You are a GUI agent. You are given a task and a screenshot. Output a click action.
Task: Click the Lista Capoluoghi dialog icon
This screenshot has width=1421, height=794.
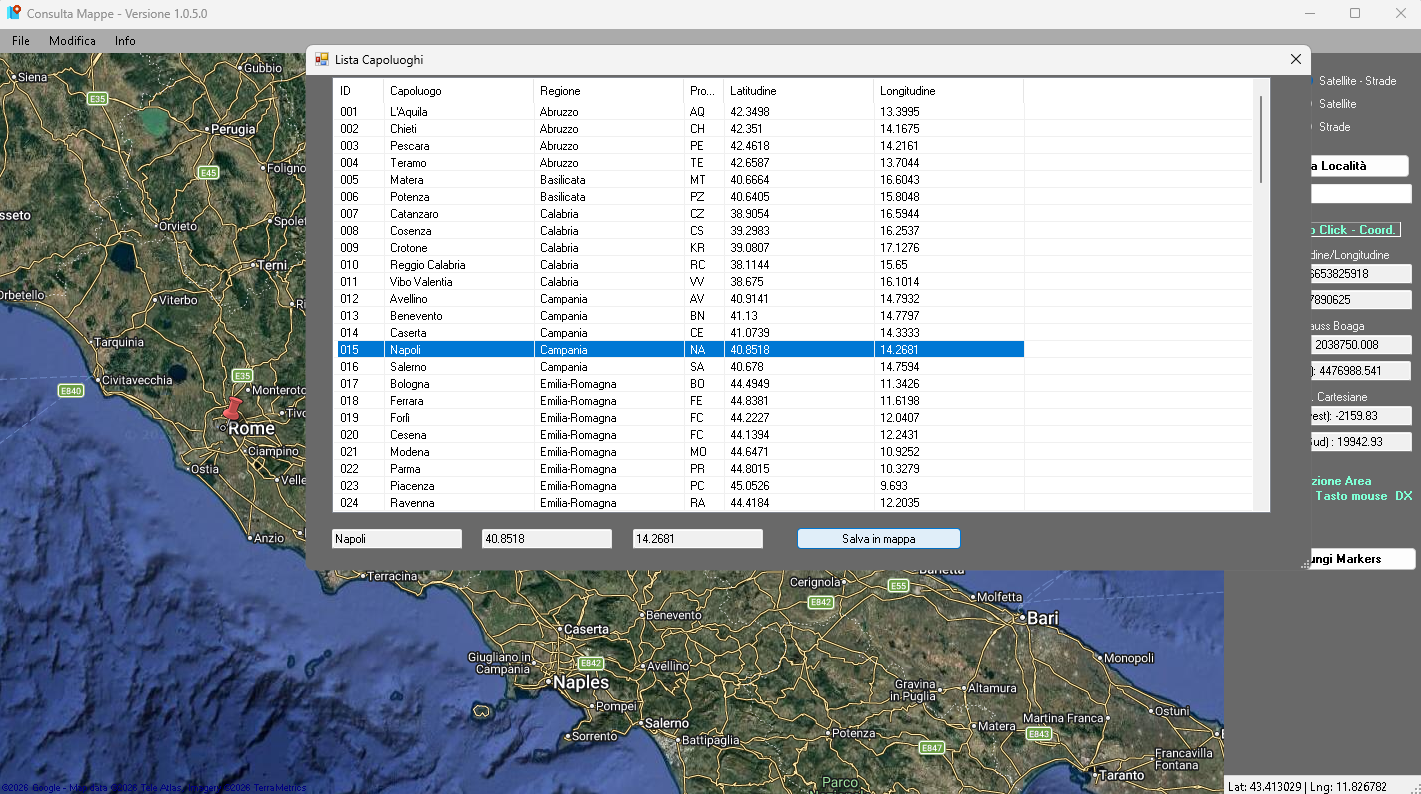[x=322, y=60]
